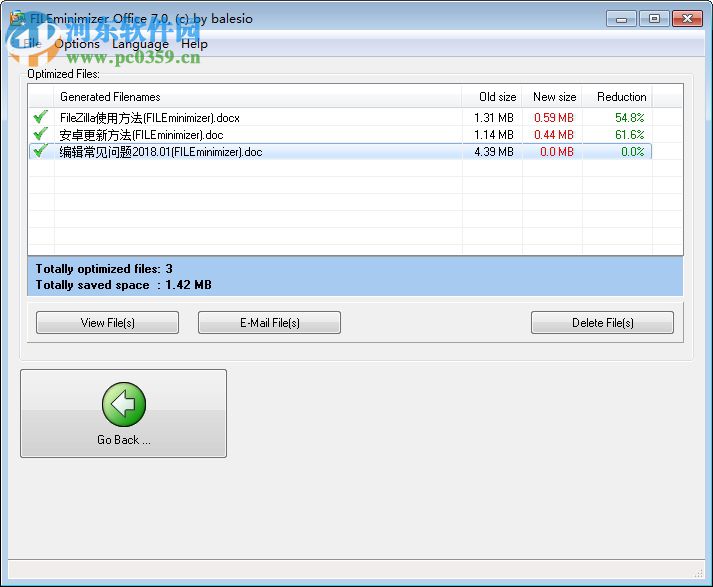Sort by Generated Filenames column header
This screenshot has height=587, width=713.
pos(258,96)
